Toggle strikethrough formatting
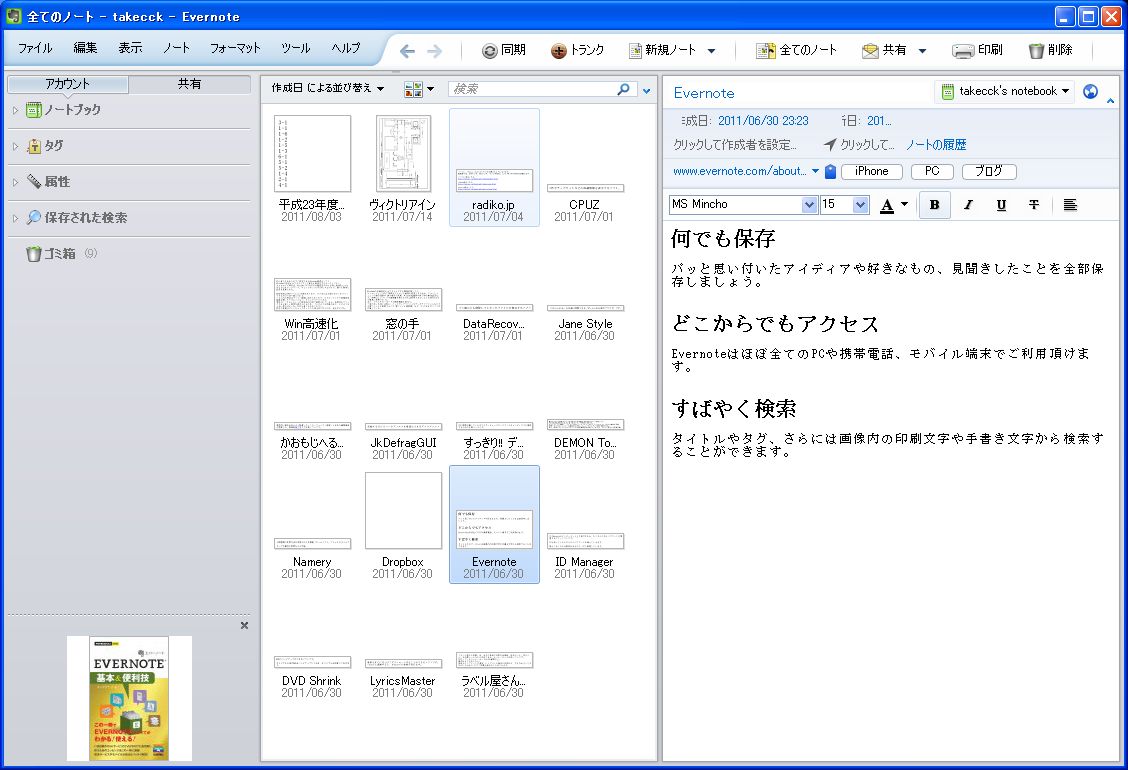The width and height of the screenshot is (1128, 770). 1034,205
